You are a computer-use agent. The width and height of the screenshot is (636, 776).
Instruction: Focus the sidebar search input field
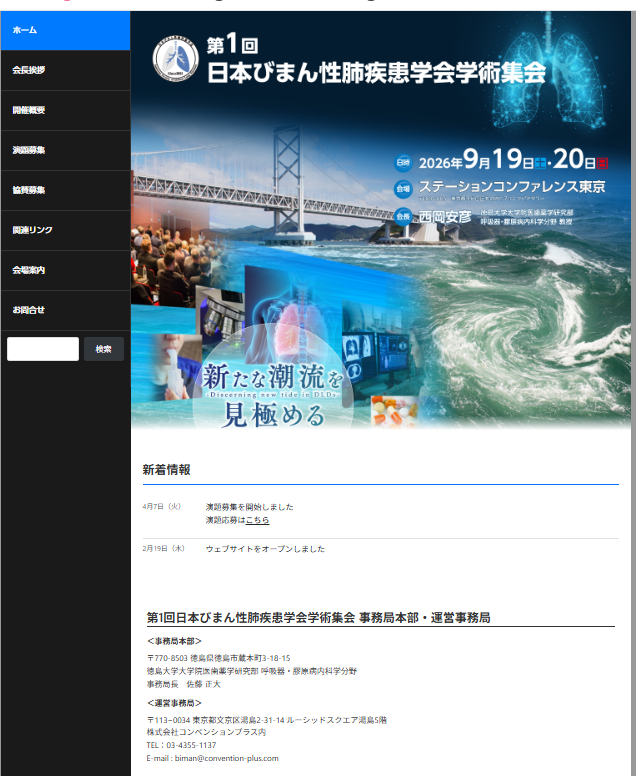click(43, 349)
